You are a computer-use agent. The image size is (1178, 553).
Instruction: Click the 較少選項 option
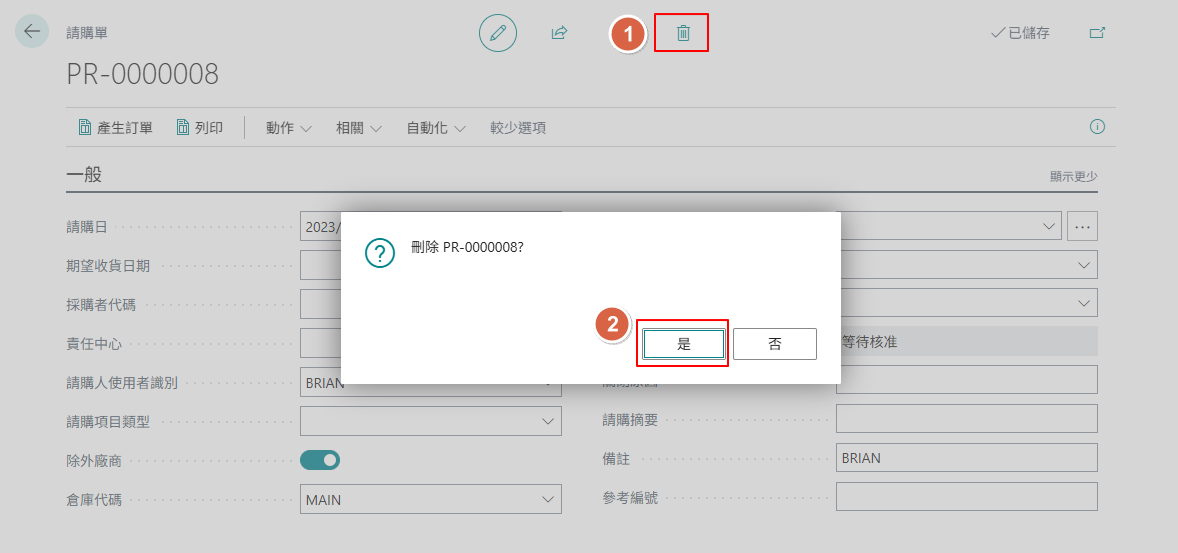[x=518, y=128]
